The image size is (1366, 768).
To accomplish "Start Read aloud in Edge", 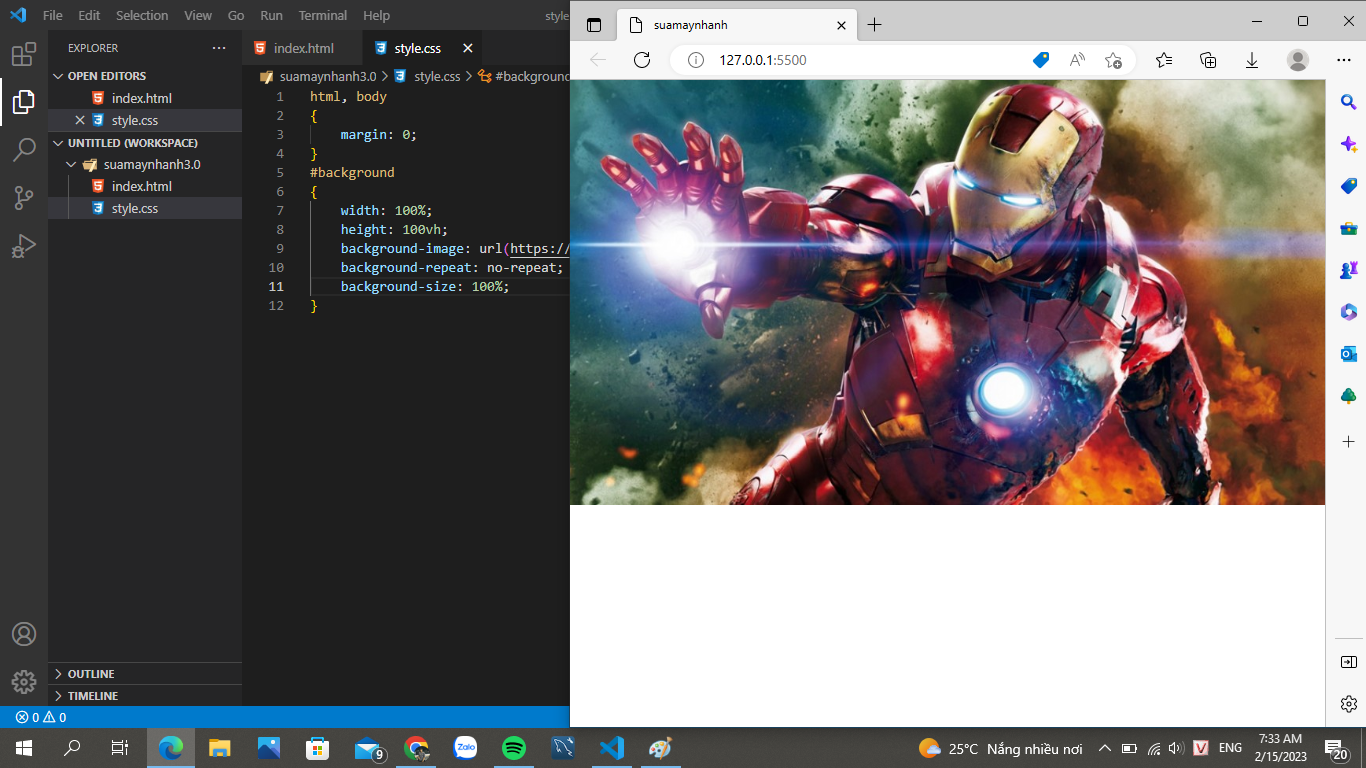I will (x=1077, y=60).
